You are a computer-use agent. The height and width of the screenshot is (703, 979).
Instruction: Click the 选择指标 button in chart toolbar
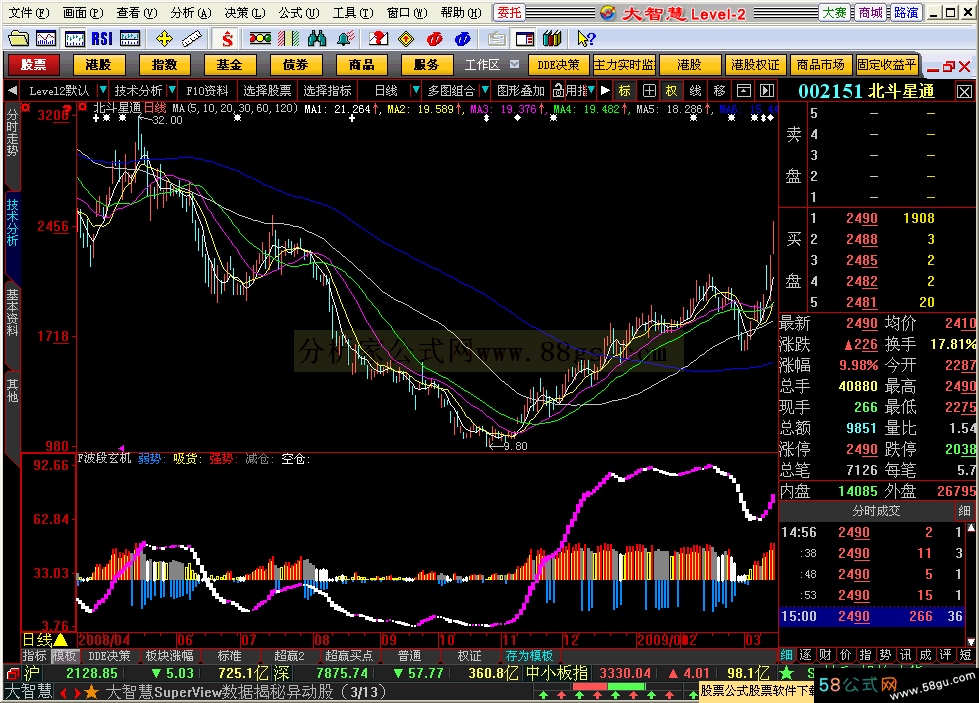pos(328,91)
